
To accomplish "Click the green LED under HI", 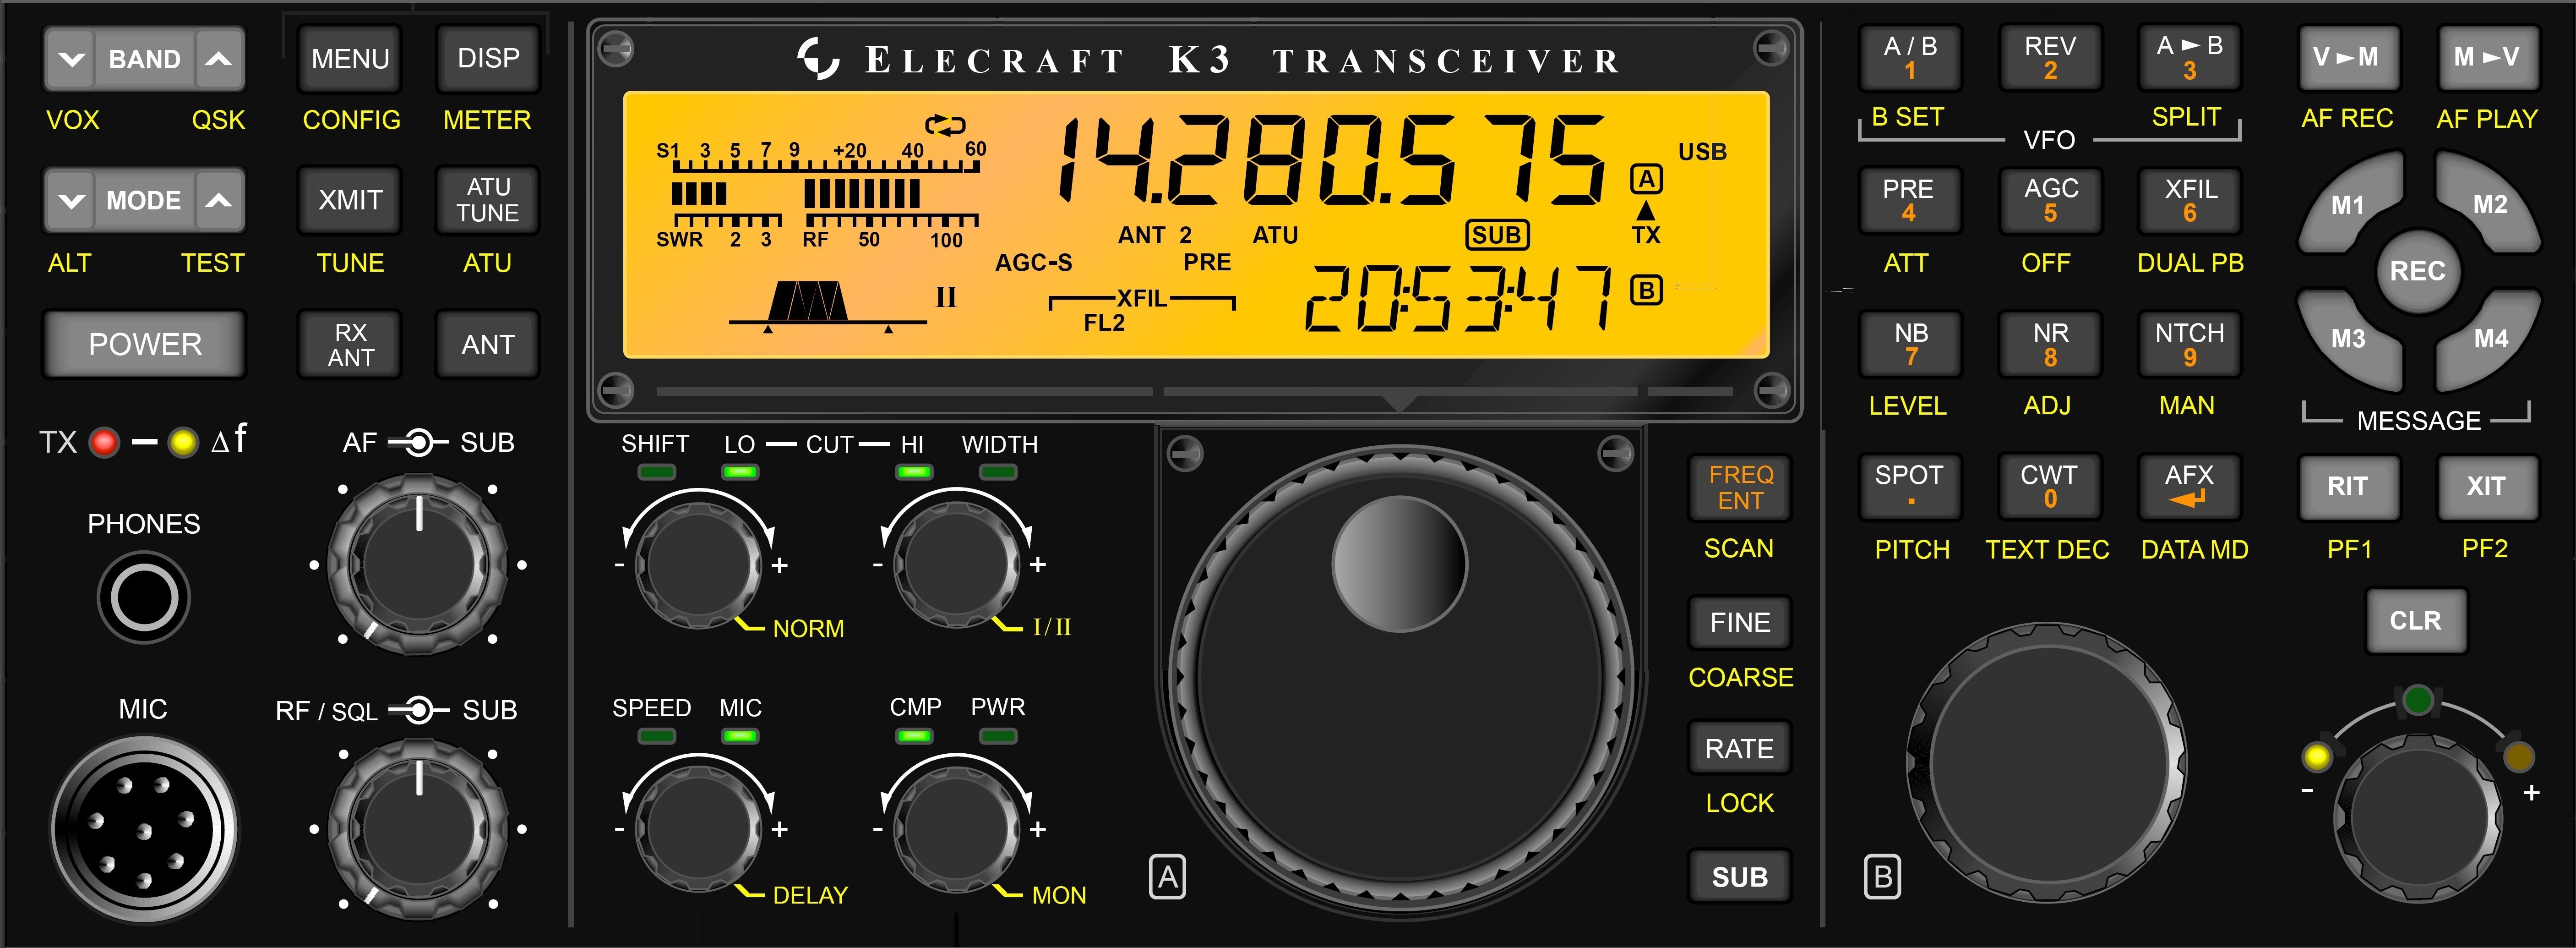I will coord(914,472).
